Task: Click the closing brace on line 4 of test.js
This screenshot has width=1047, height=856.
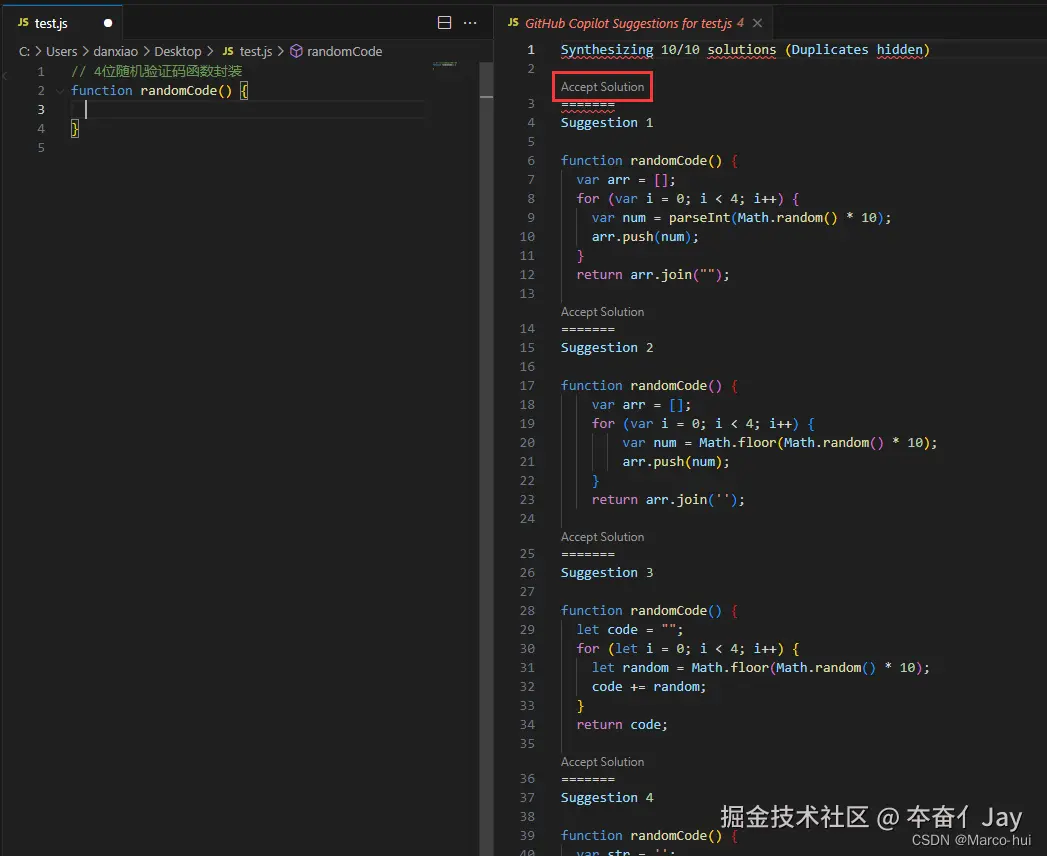Action: 75,129
